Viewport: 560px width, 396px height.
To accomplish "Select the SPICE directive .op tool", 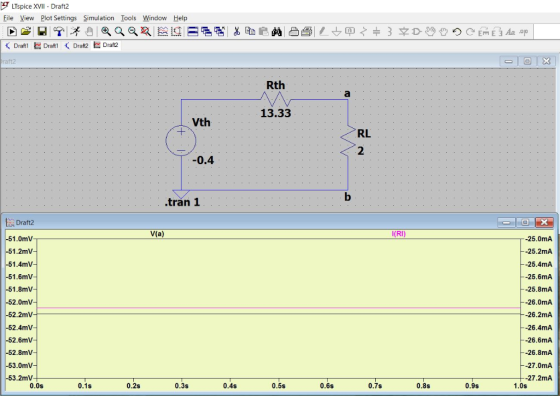I will 524,32.
